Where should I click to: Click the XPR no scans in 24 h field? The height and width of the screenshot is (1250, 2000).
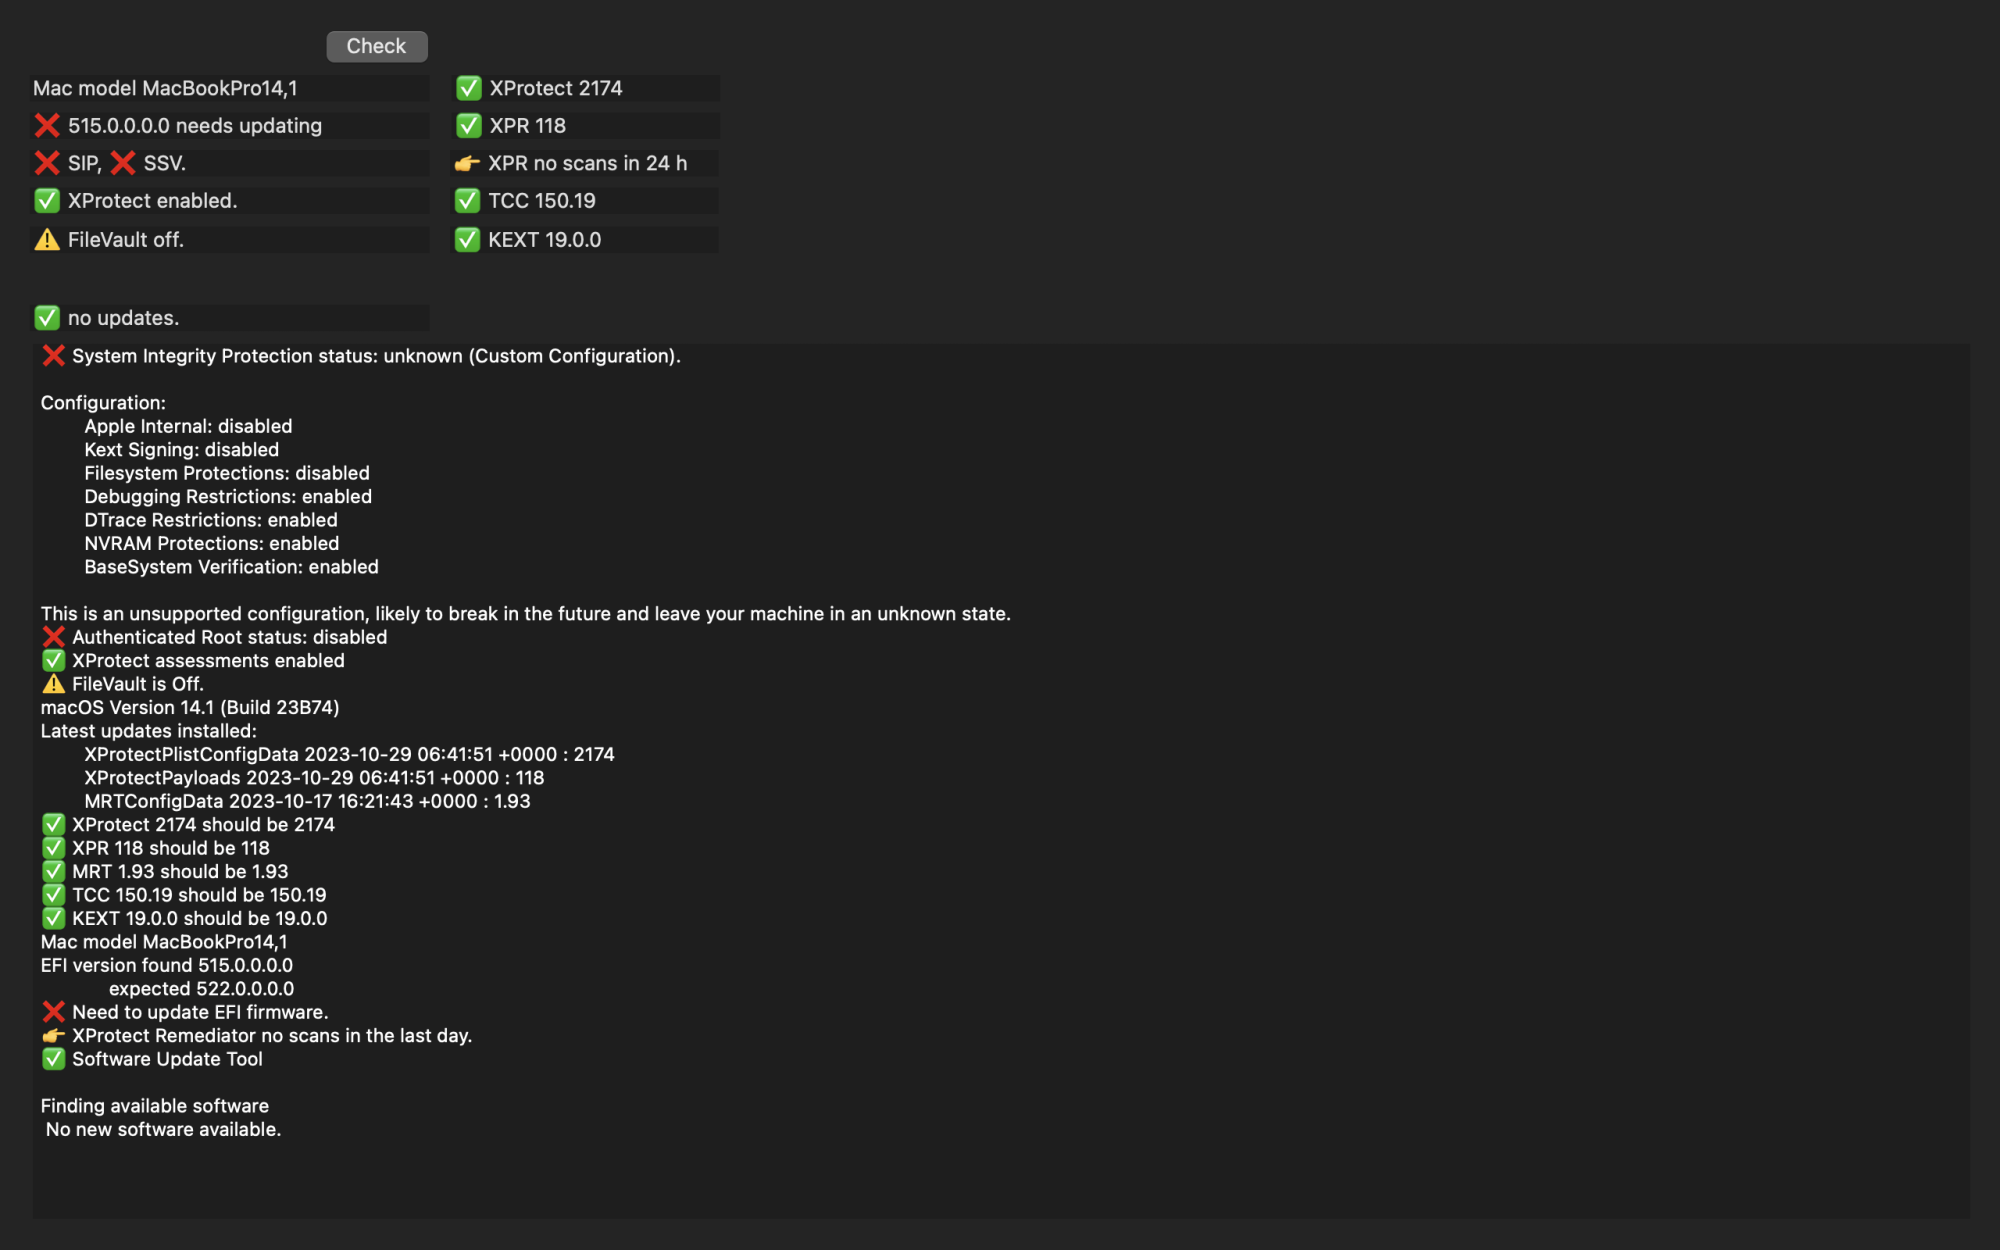pyautogui.click(x=585, y=163)
